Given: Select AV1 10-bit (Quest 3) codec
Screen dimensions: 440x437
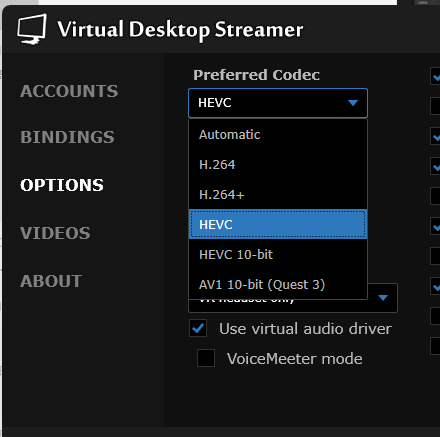Looking at the screenshot, I should (x=278, y=285).
